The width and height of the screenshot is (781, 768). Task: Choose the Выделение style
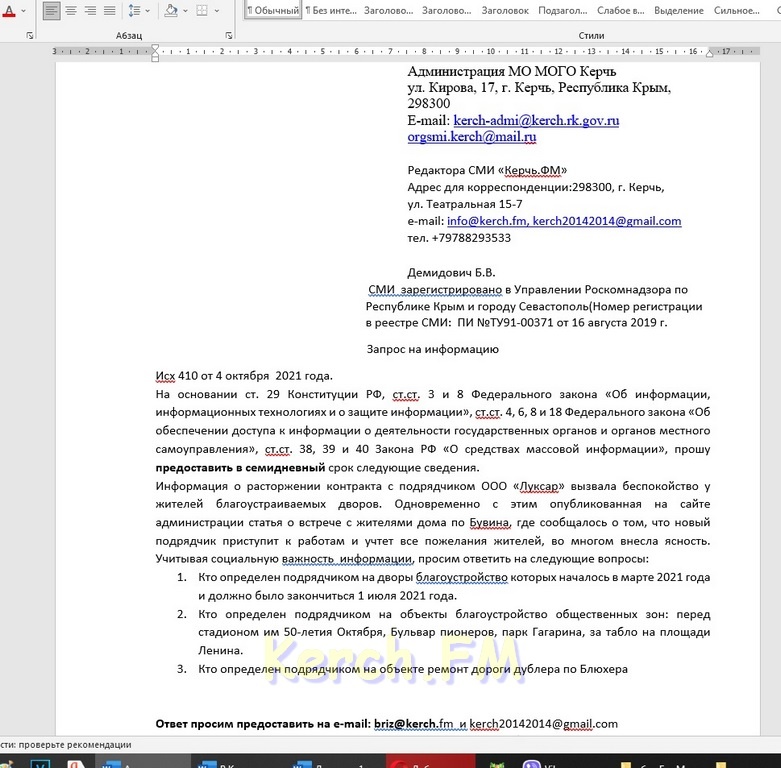678,11
